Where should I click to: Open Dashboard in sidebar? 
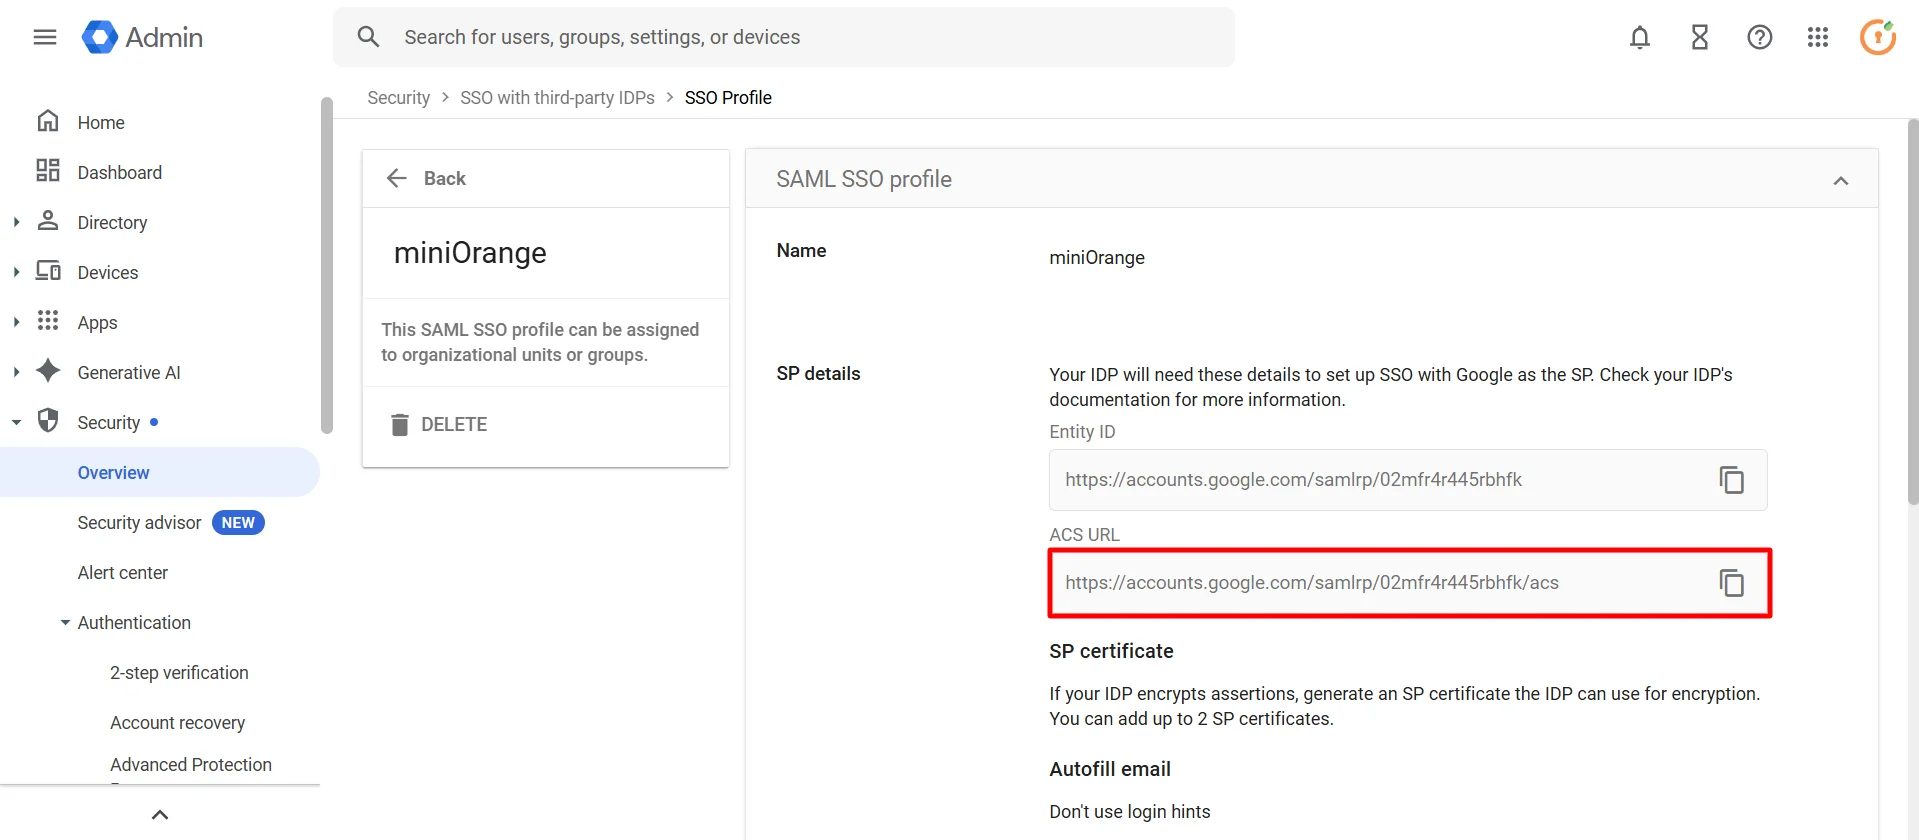[x=120, y=172]
